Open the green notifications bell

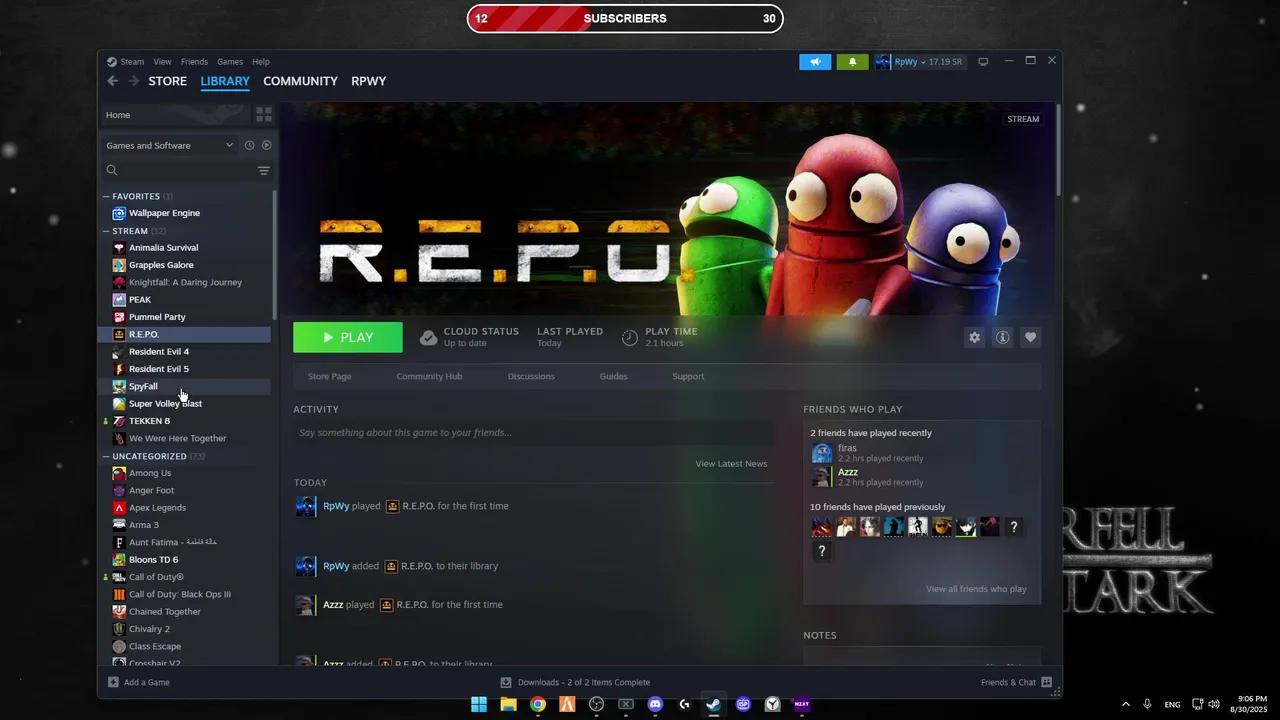click(x=852, y=62)
